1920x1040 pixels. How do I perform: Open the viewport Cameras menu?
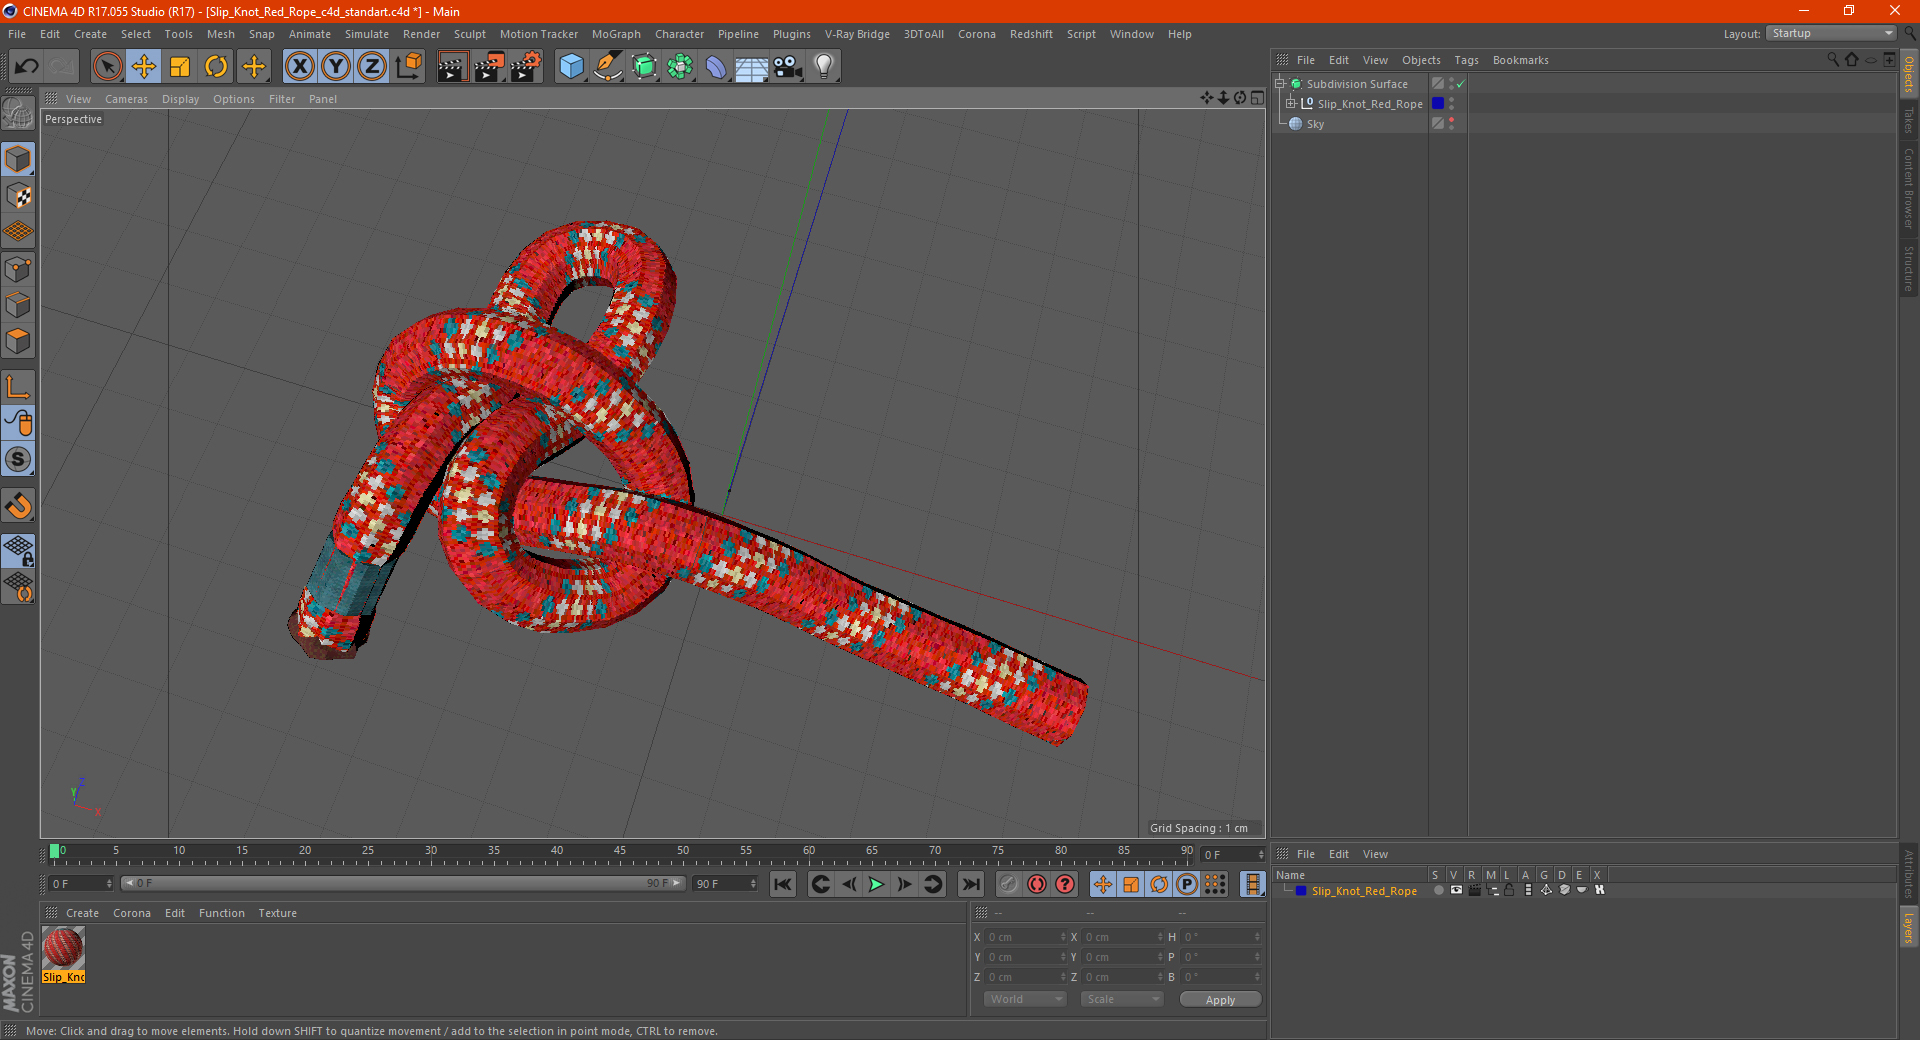pyautogui.click(x=126, y=99)
